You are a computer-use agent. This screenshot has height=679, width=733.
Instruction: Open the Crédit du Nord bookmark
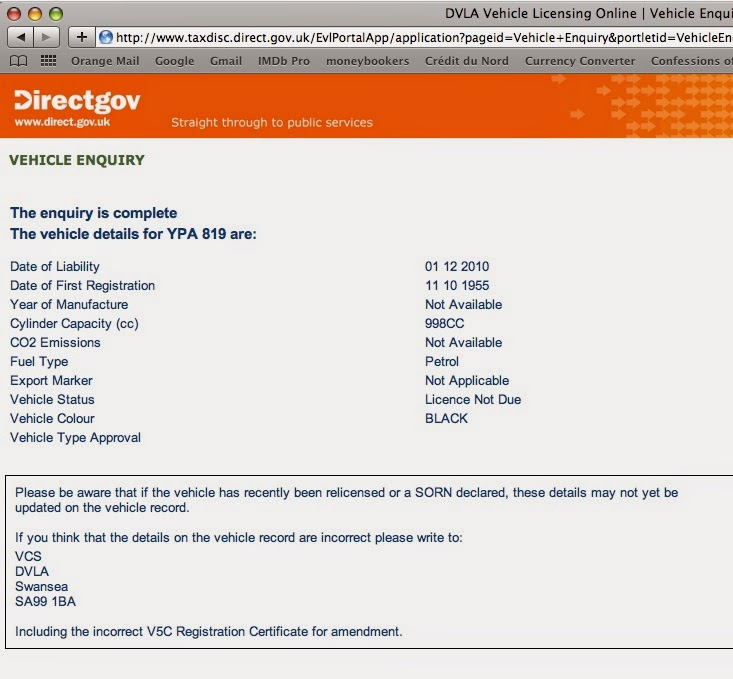pos(467,61)
